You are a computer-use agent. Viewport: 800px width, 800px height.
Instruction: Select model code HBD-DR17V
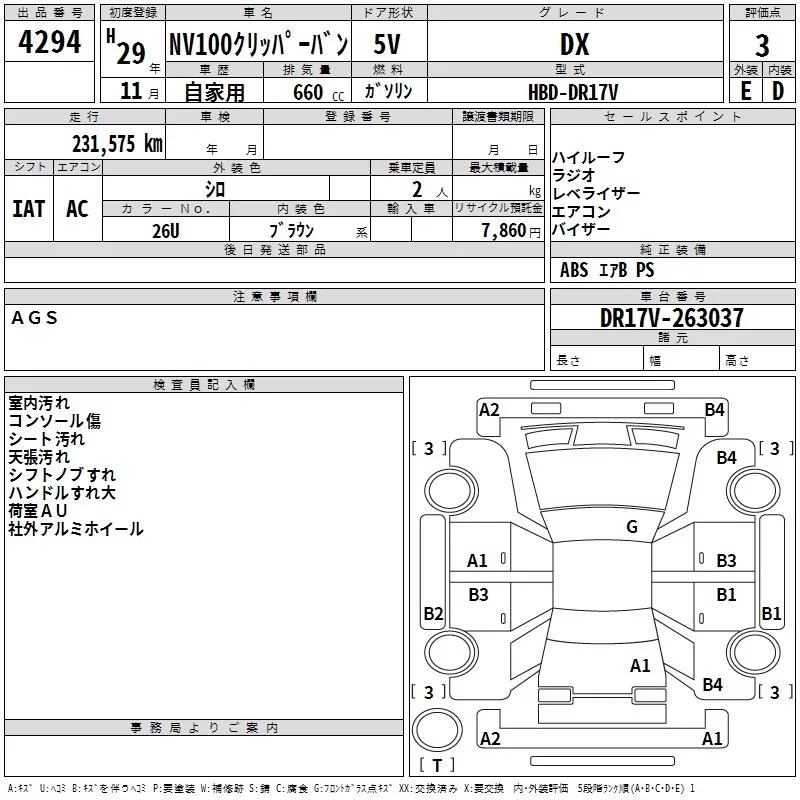573,92
